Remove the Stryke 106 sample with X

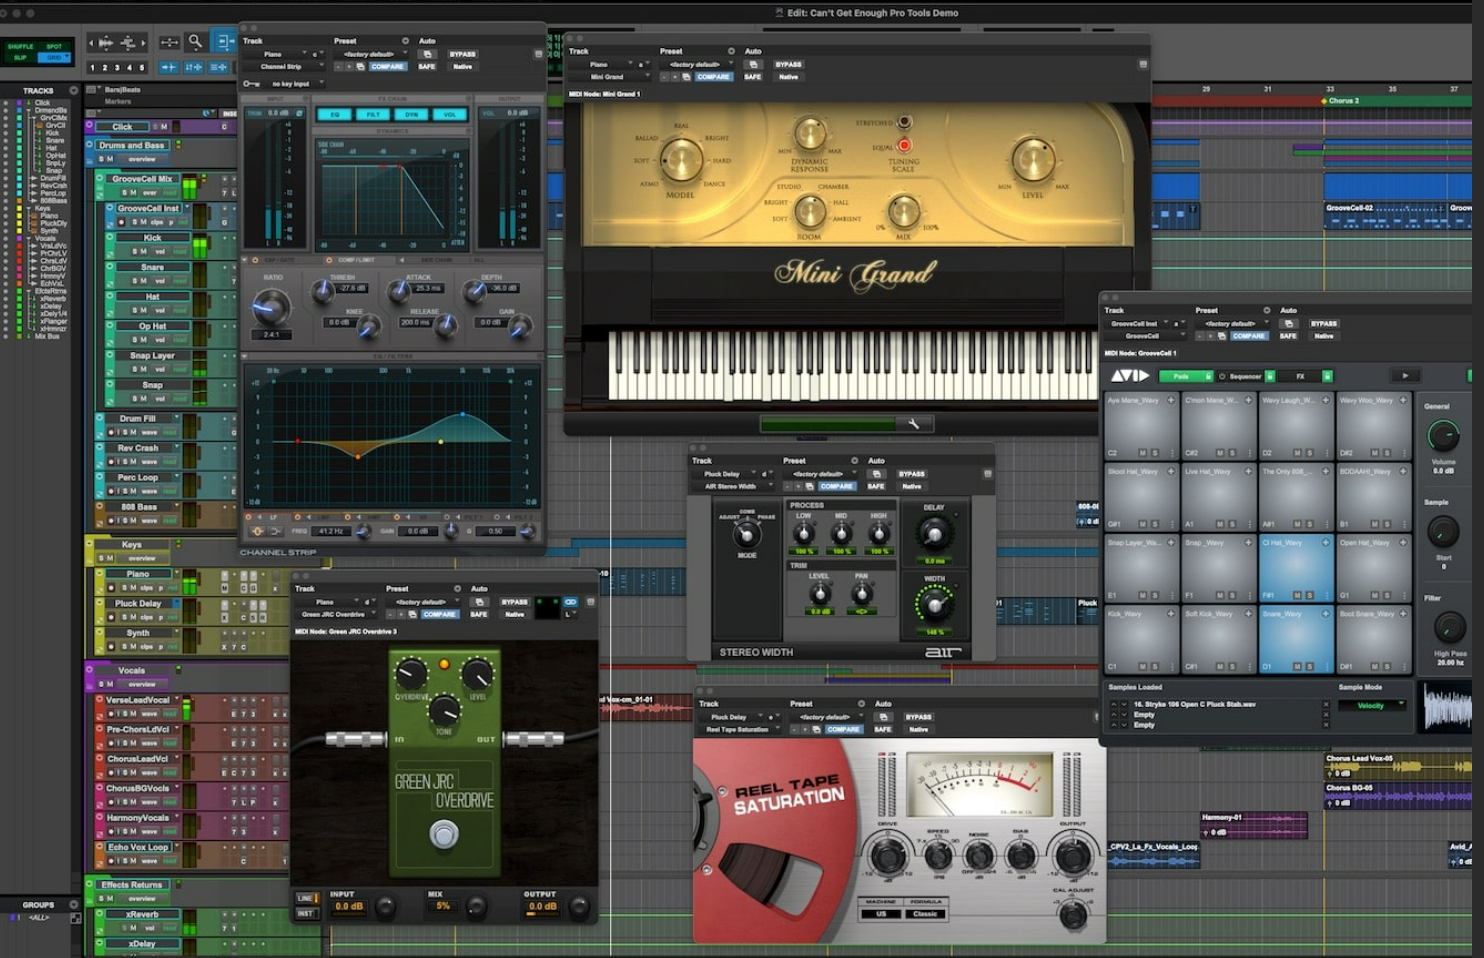[1326, 704]
